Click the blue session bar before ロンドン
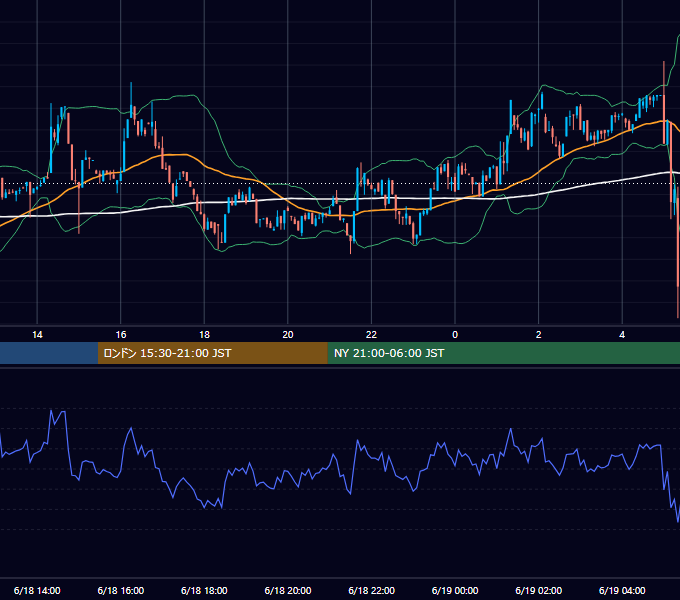The height and width of the screenshot is (600, 680). pyautogui.click(x=49, y=353)
